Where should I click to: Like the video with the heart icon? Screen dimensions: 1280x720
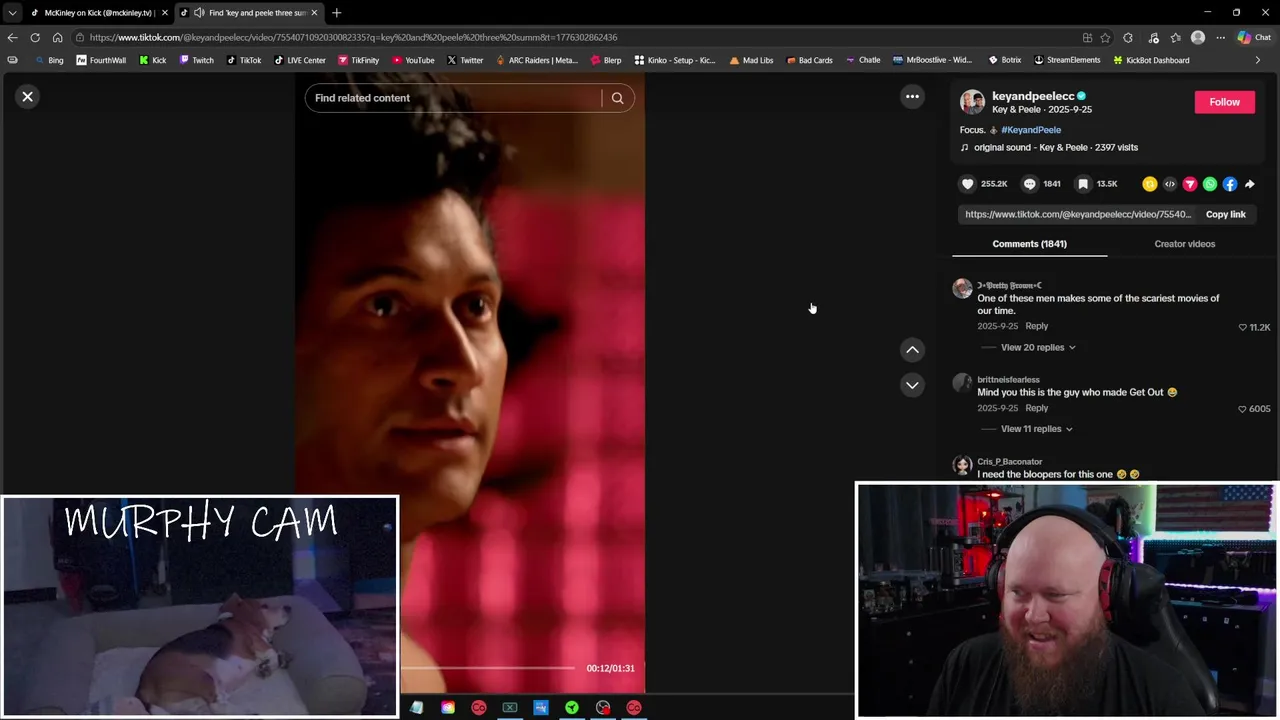[x=967, y=184]
